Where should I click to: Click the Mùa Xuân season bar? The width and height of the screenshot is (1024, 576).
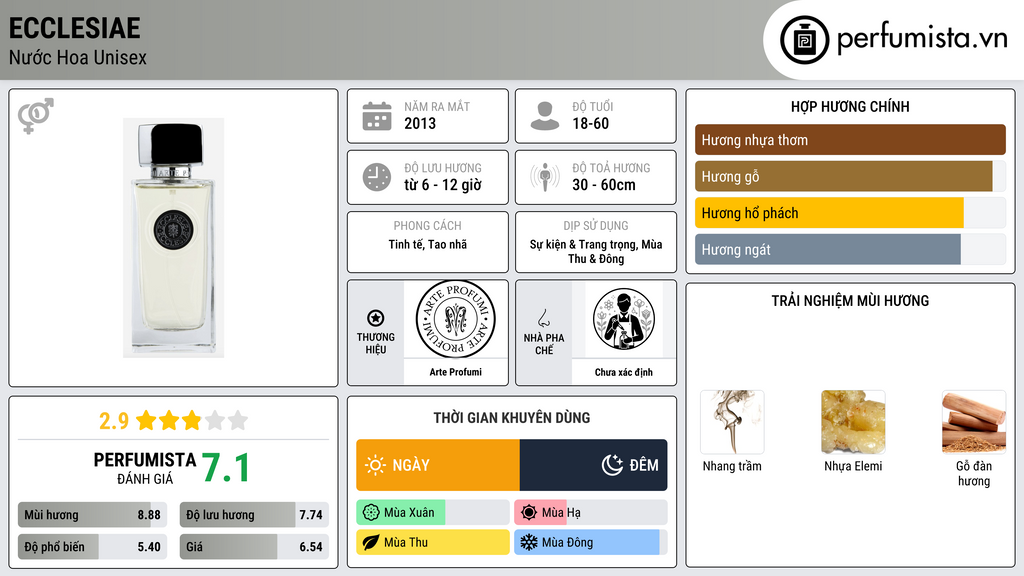point(433,513)
